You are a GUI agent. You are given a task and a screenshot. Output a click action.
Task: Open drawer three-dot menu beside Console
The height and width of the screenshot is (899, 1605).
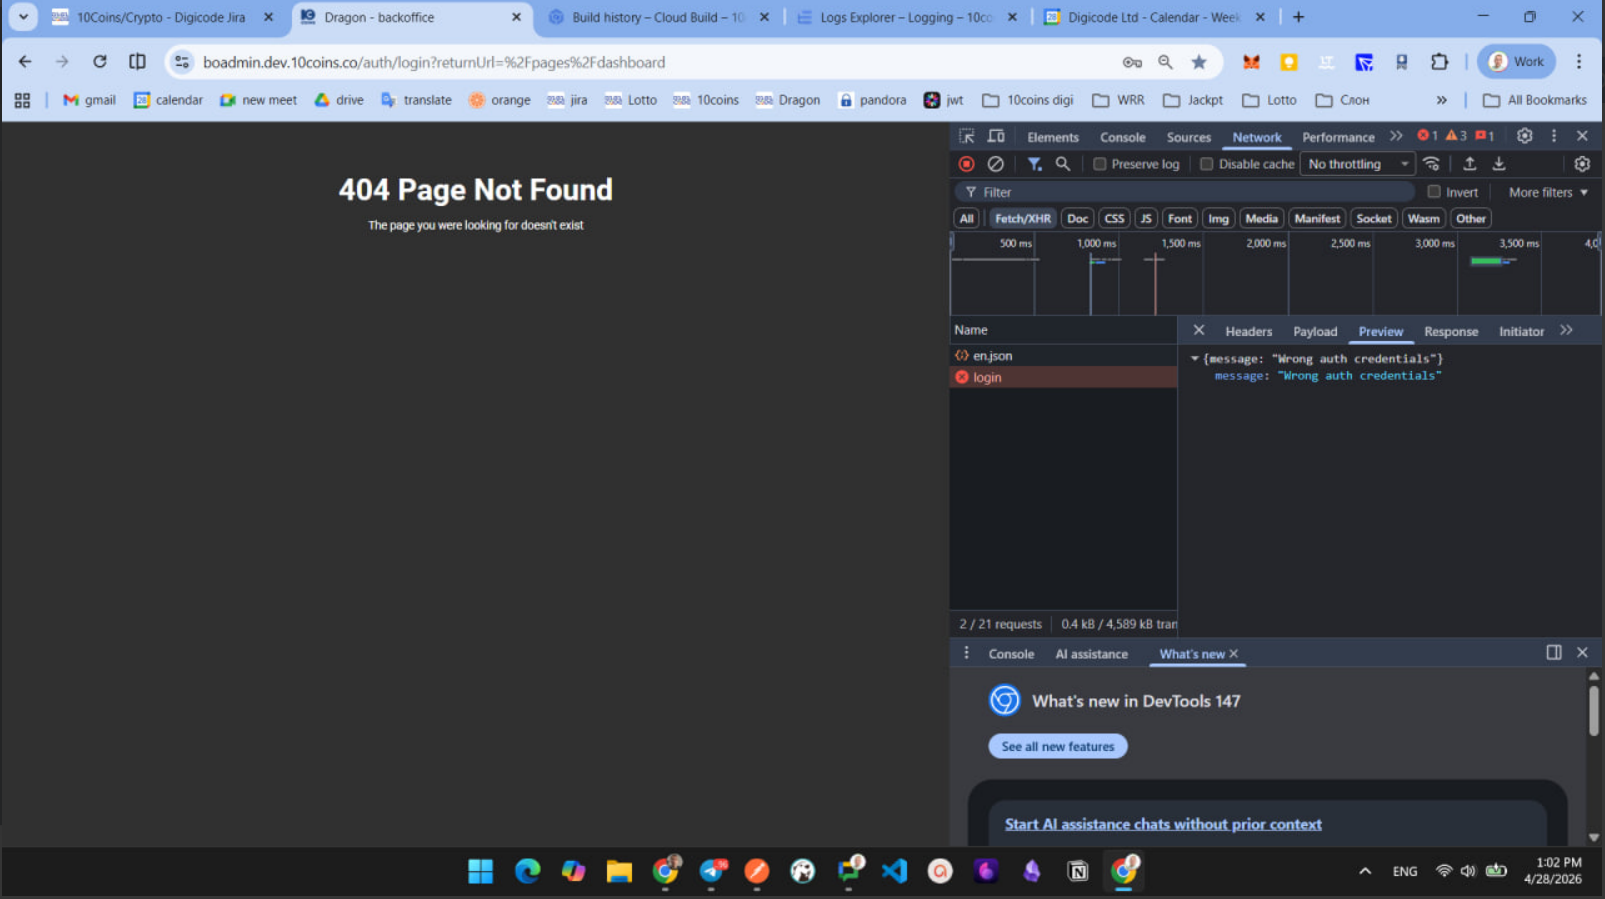pos(966,653)
